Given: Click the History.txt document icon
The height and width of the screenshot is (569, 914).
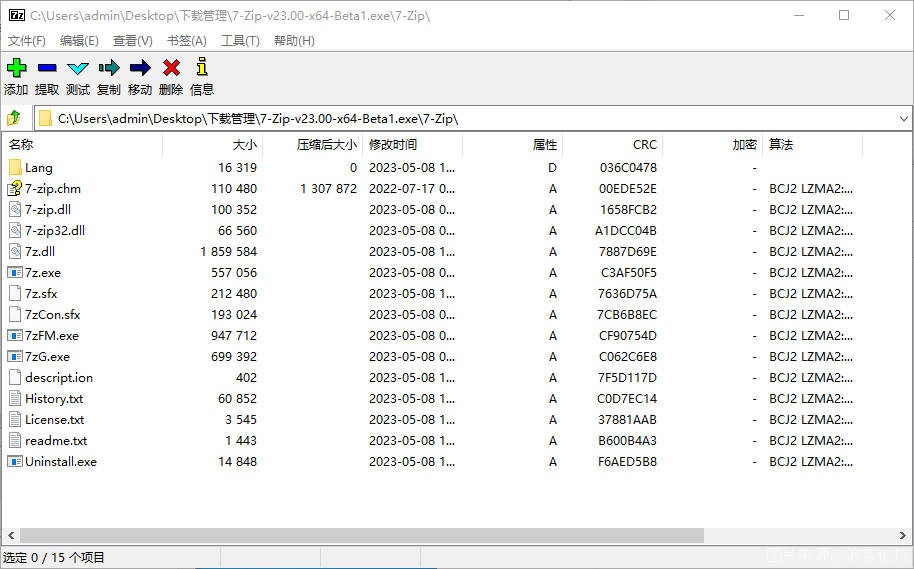Looking at the screenshot, I should click(x=15, y=398).
